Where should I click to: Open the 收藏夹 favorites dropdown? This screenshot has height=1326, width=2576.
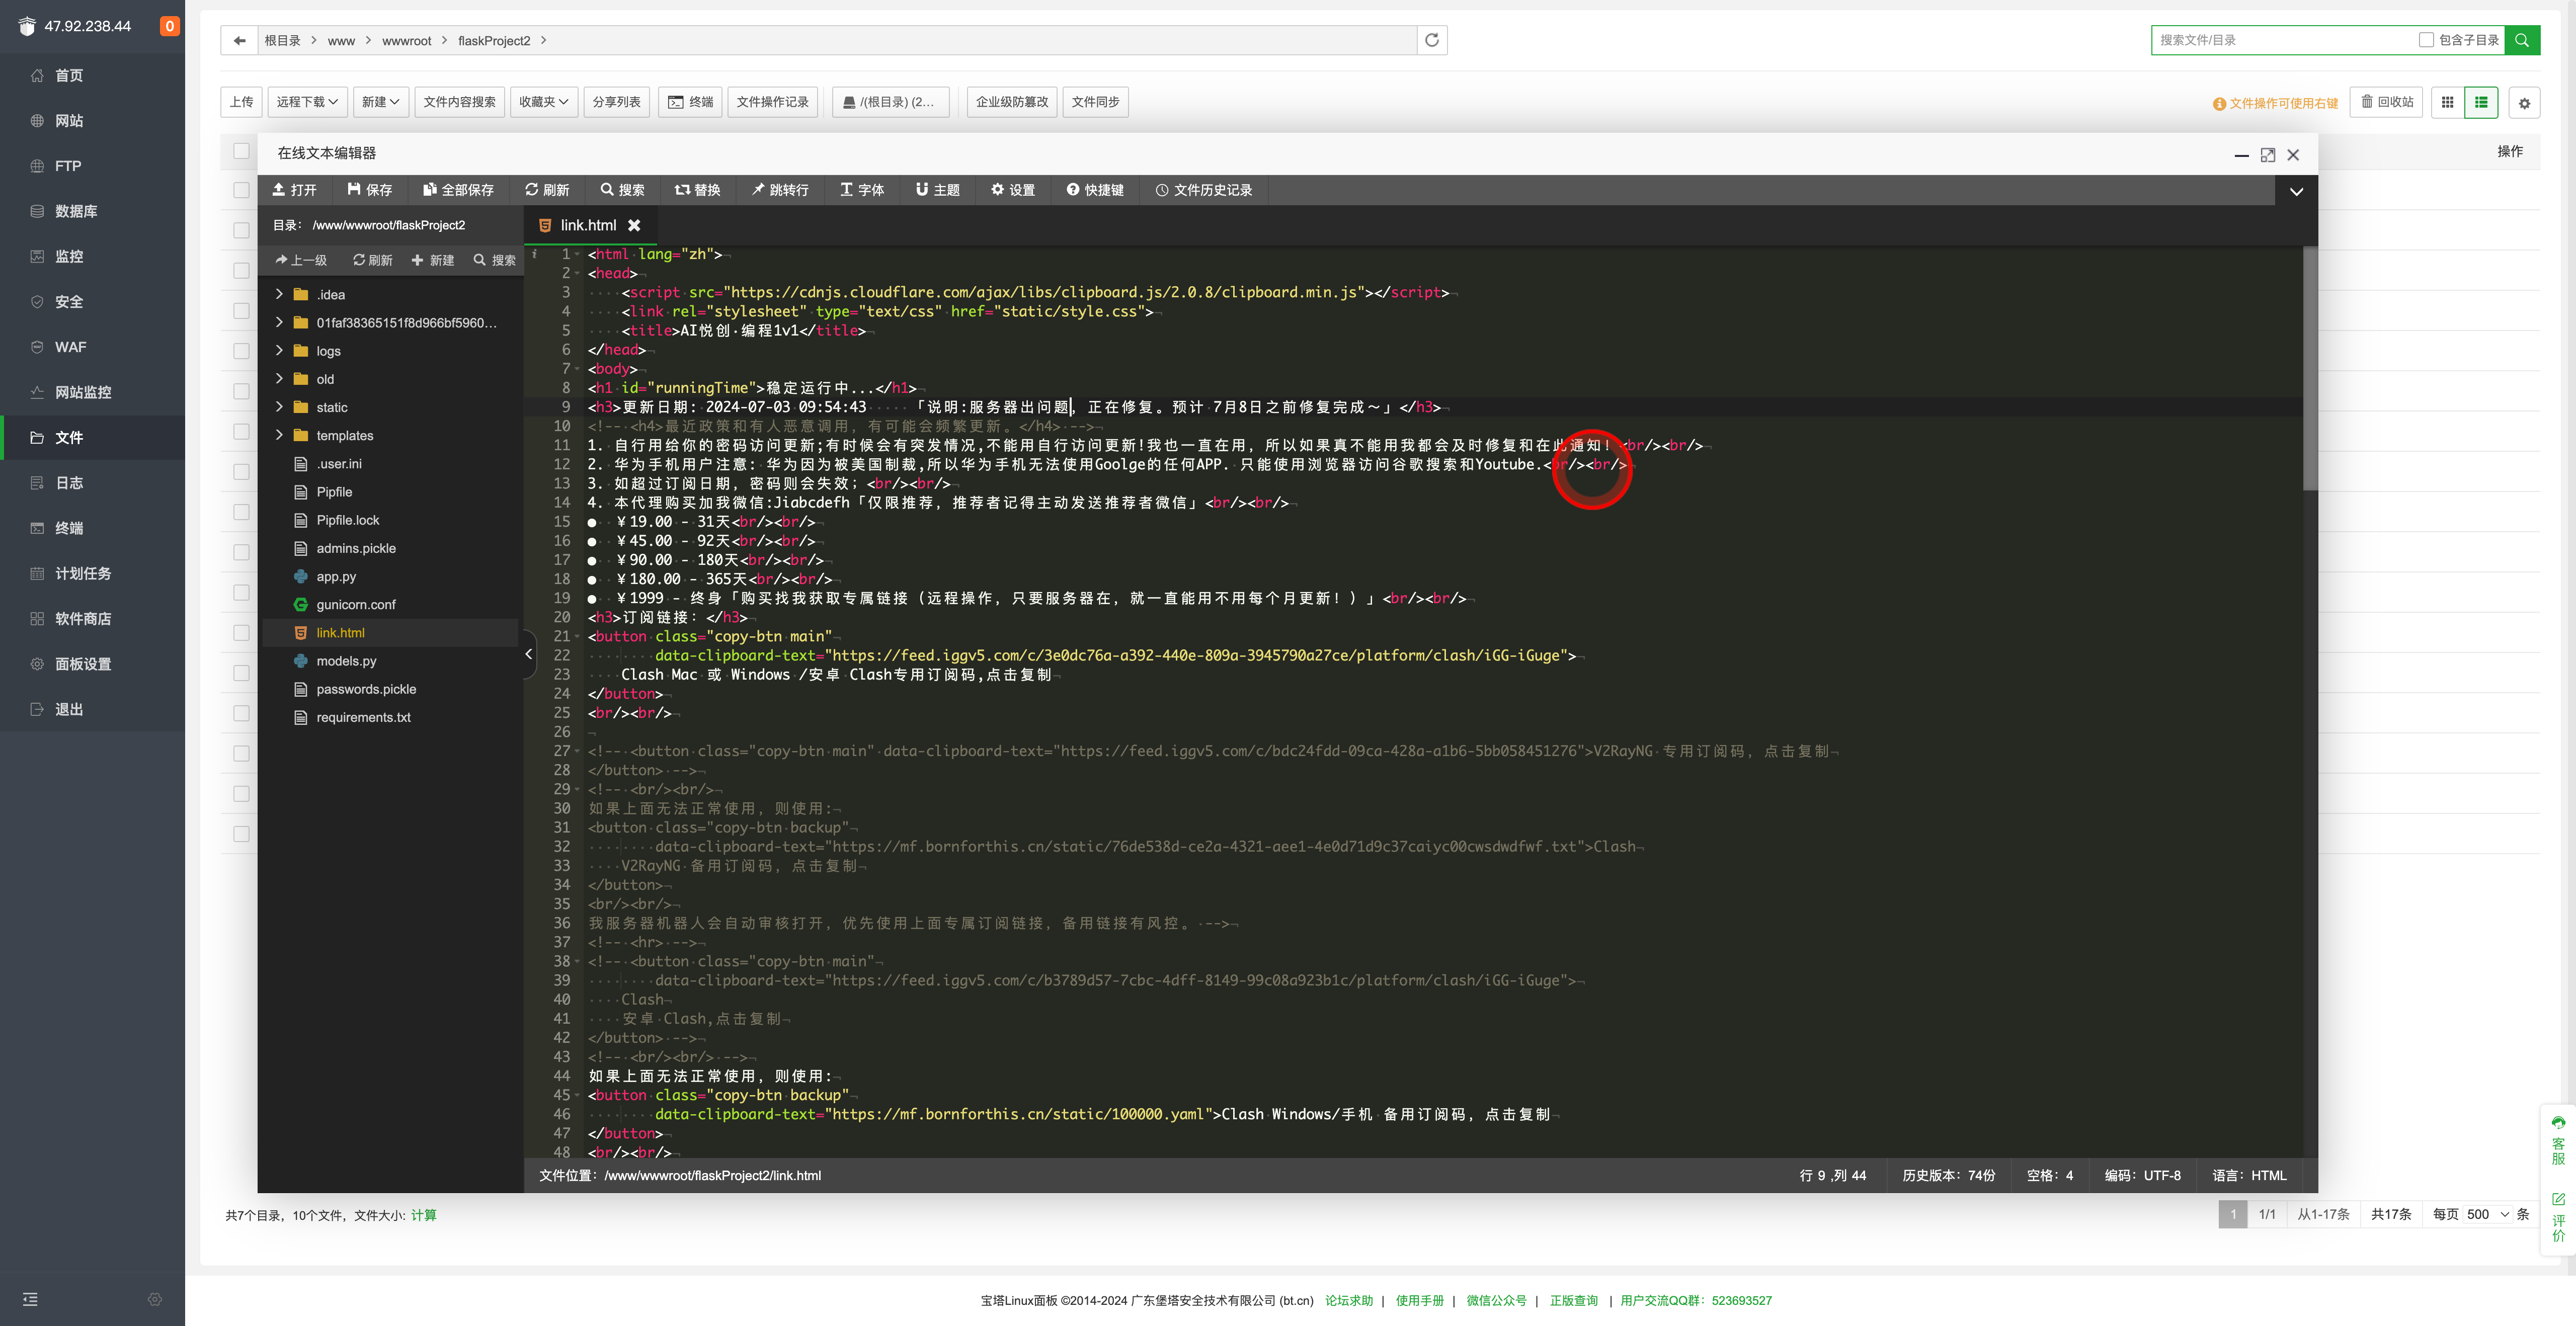tap(544, 102)
